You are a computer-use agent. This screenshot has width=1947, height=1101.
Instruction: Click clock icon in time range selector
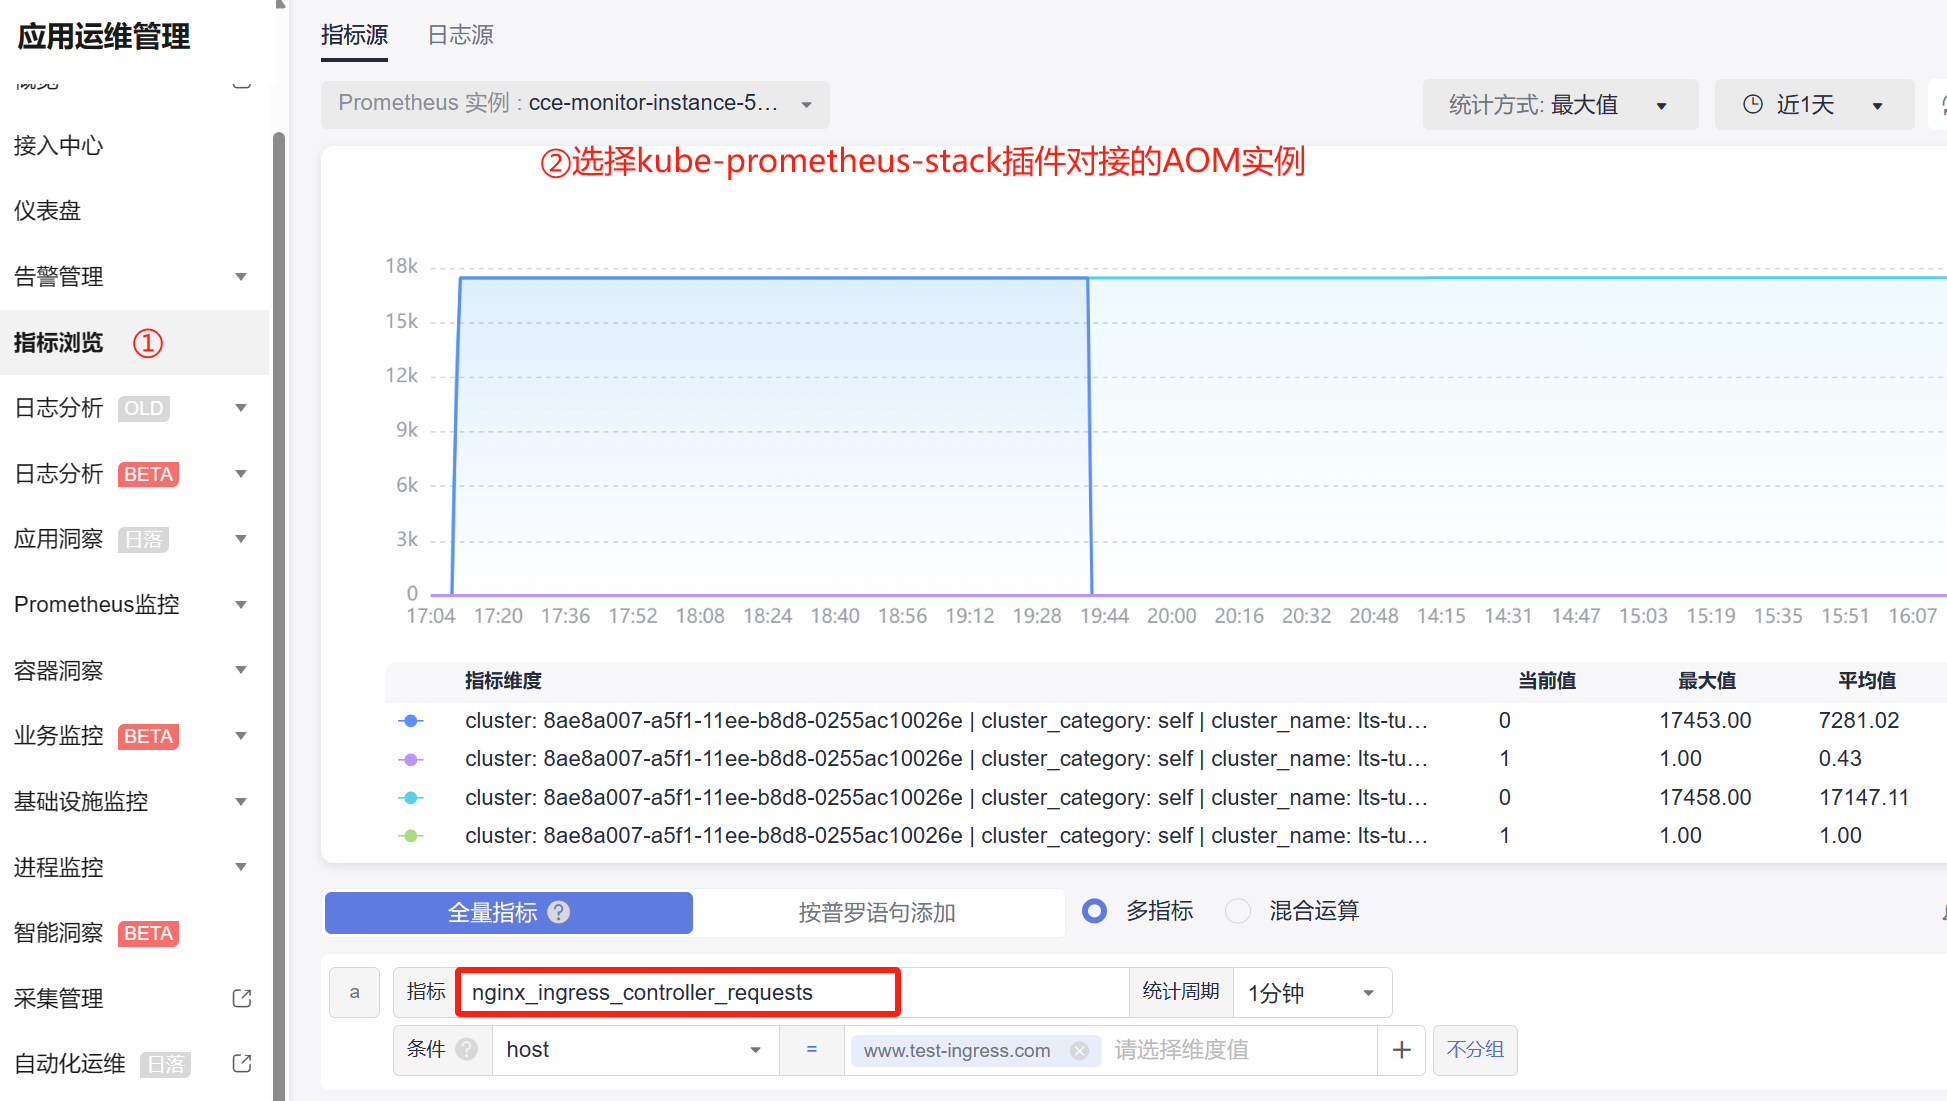[1752, 105]
